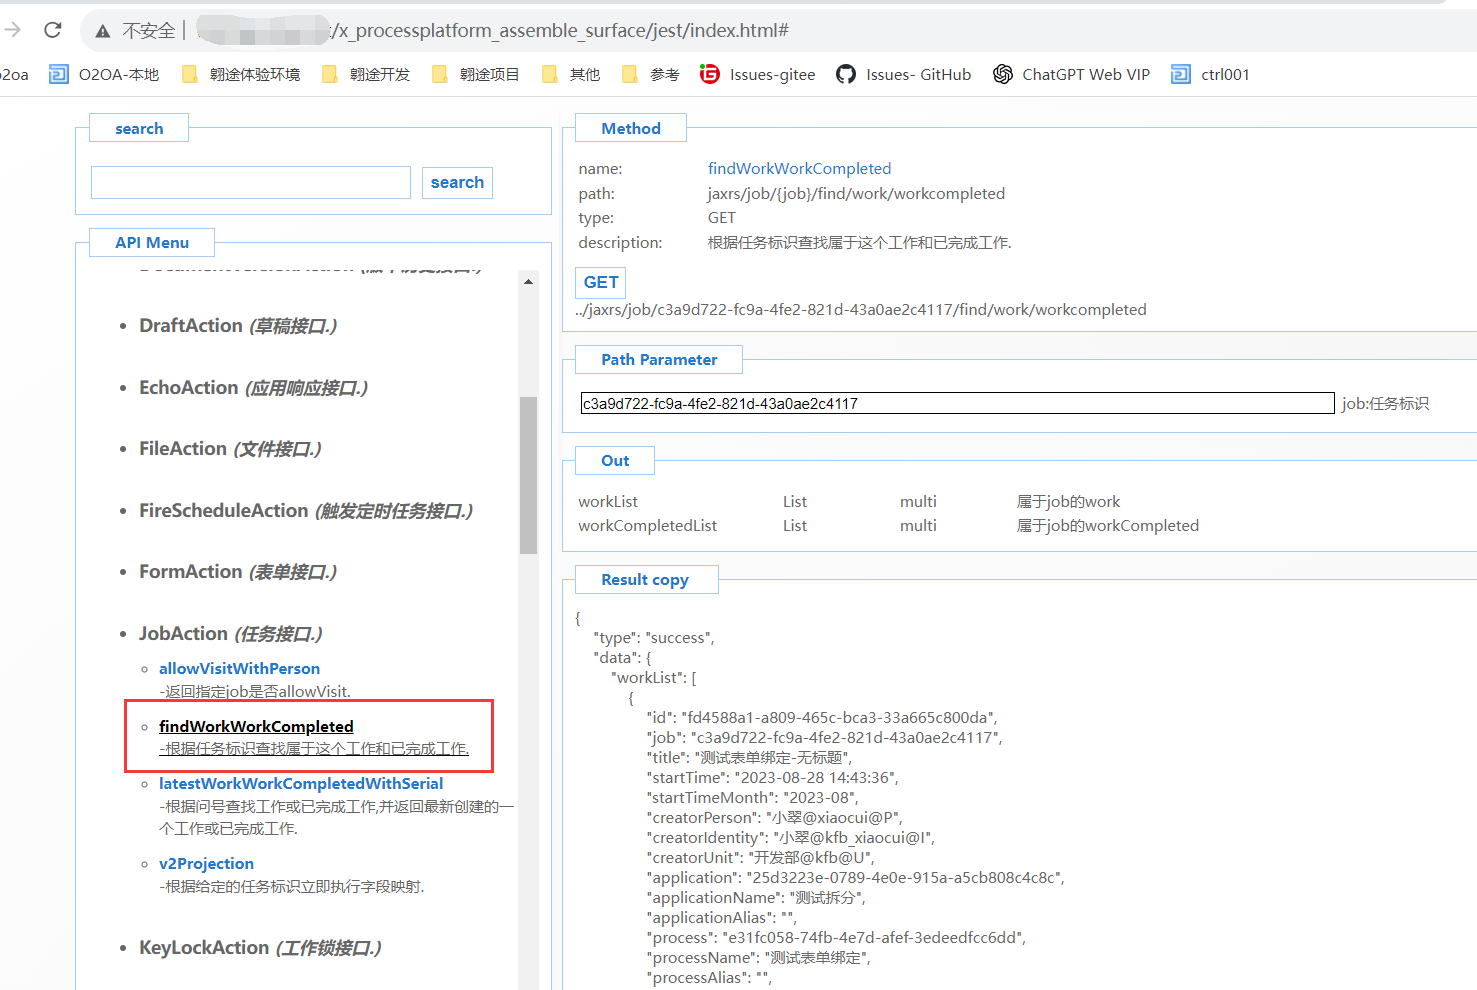Click the browser forward arrow icon
The width and height of the screenshot is (1477, 990).
[12, 30]
